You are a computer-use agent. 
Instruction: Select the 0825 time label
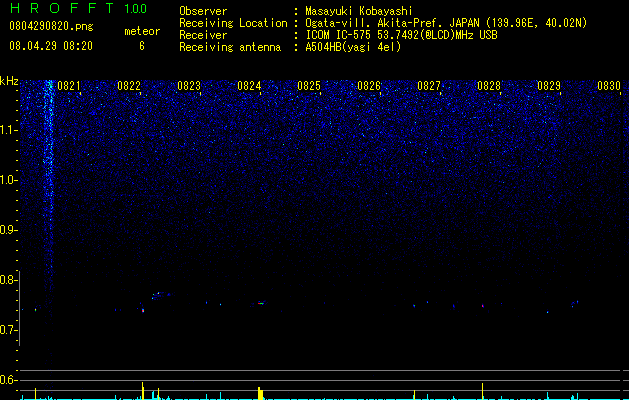click(309, 86)
